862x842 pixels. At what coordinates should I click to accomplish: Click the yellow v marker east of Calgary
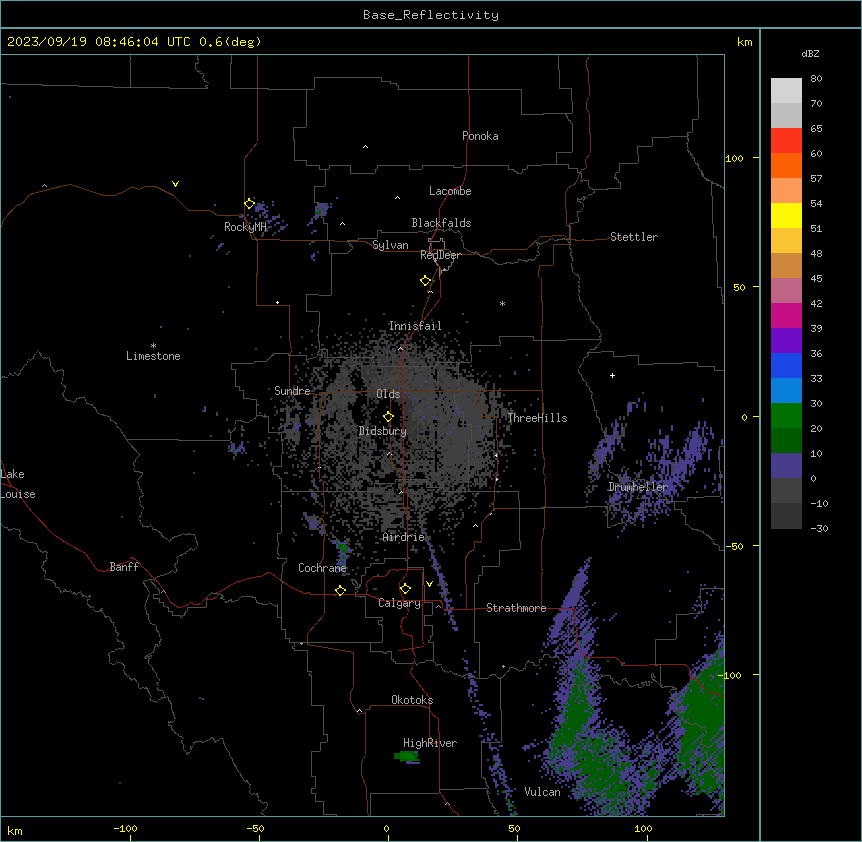tap(429, 584)
